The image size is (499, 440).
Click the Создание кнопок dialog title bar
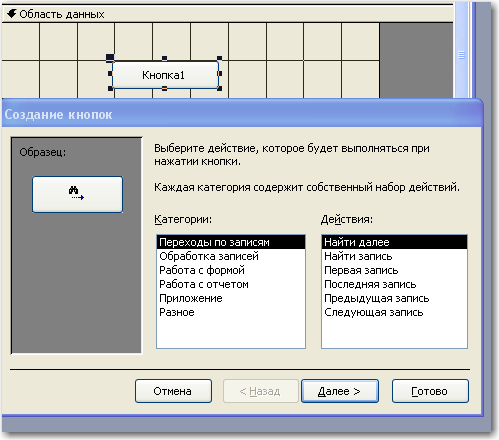(x=242, y=114)
